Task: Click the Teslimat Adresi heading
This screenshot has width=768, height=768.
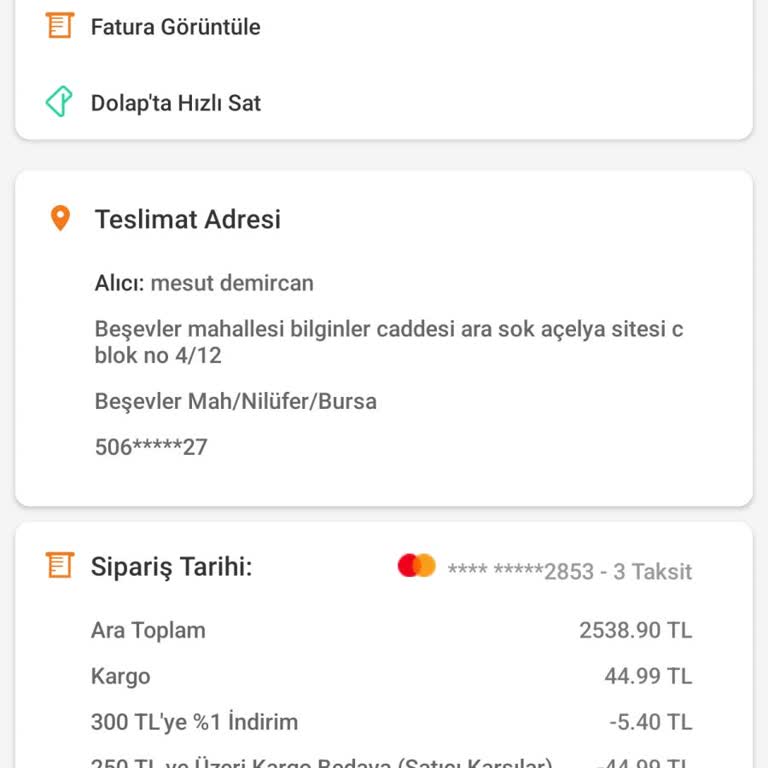Action: tap(187, 219)
